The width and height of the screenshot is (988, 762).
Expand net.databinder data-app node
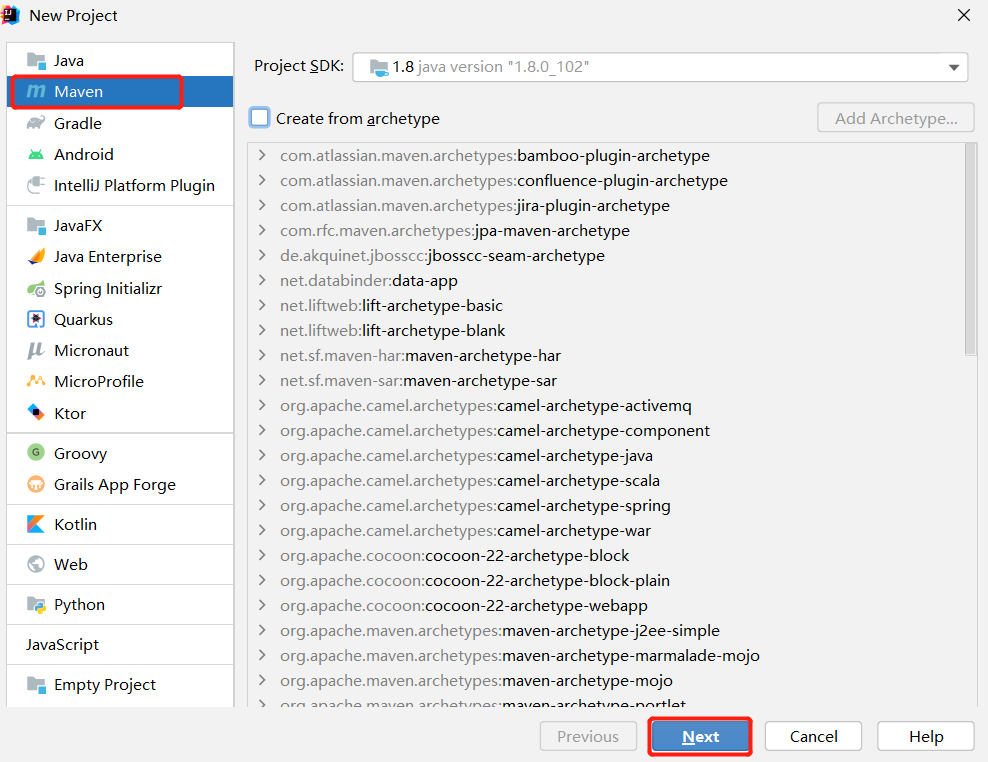[262, 280]
